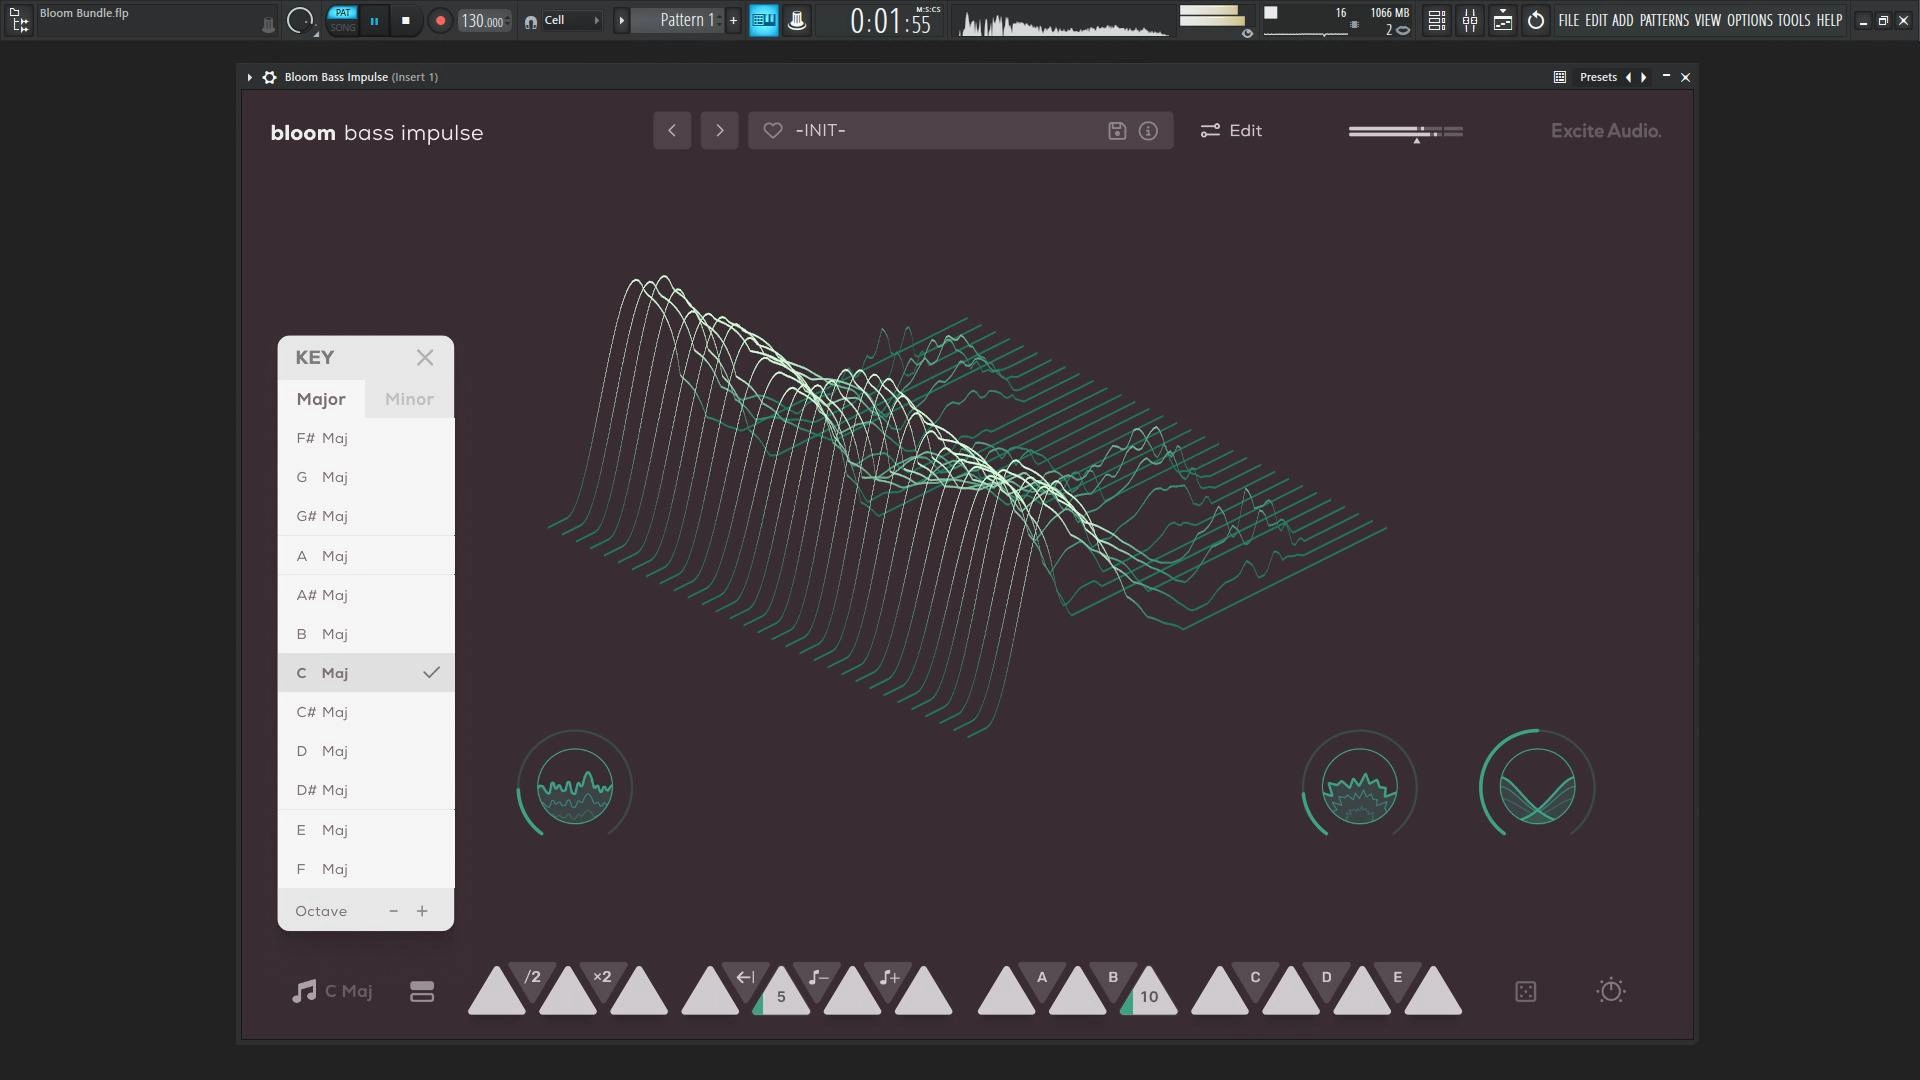Select pattern key A
The width and height of the screenshot is (1920, 1080).
1042,977
